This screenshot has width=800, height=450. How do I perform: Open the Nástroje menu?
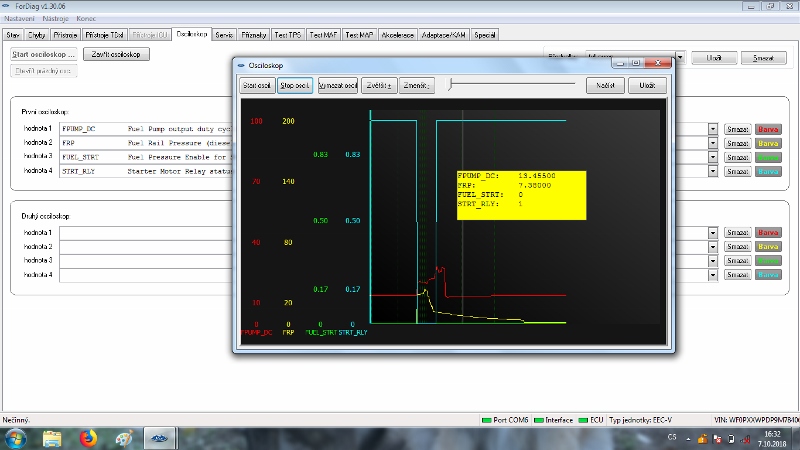tap(55, 19)
